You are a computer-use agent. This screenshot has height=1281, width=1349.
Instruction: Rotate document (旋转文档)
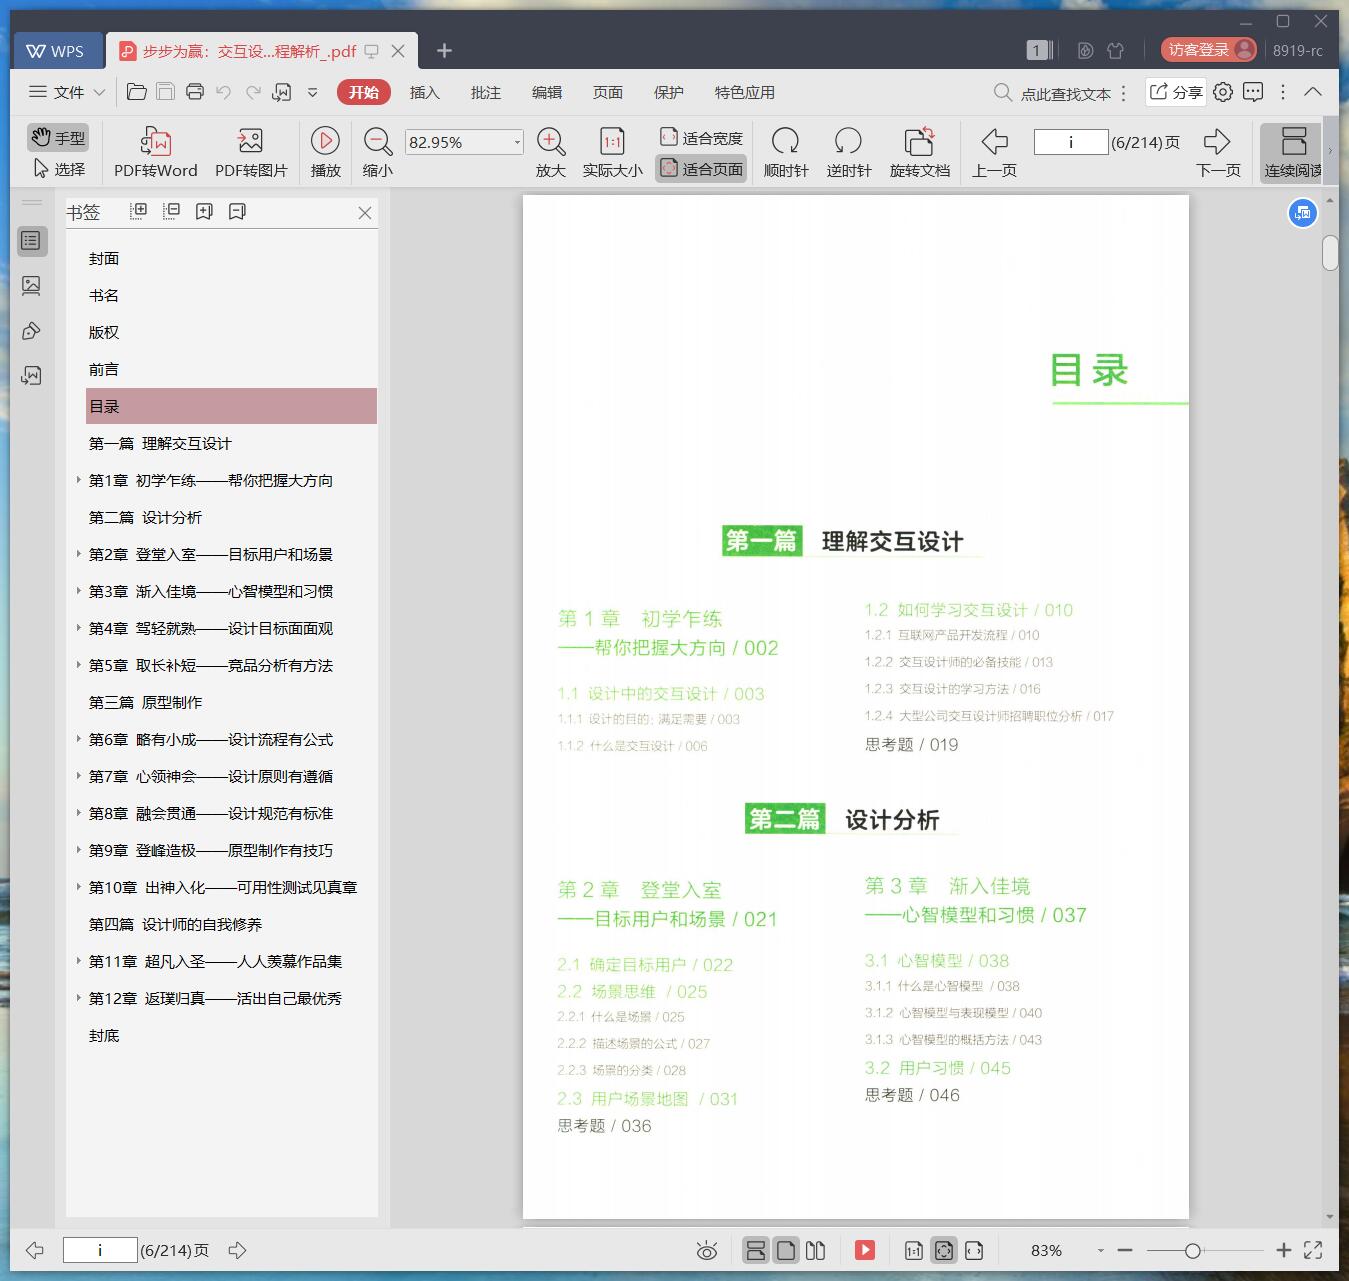pyautogui.click(x=920, y=152)
